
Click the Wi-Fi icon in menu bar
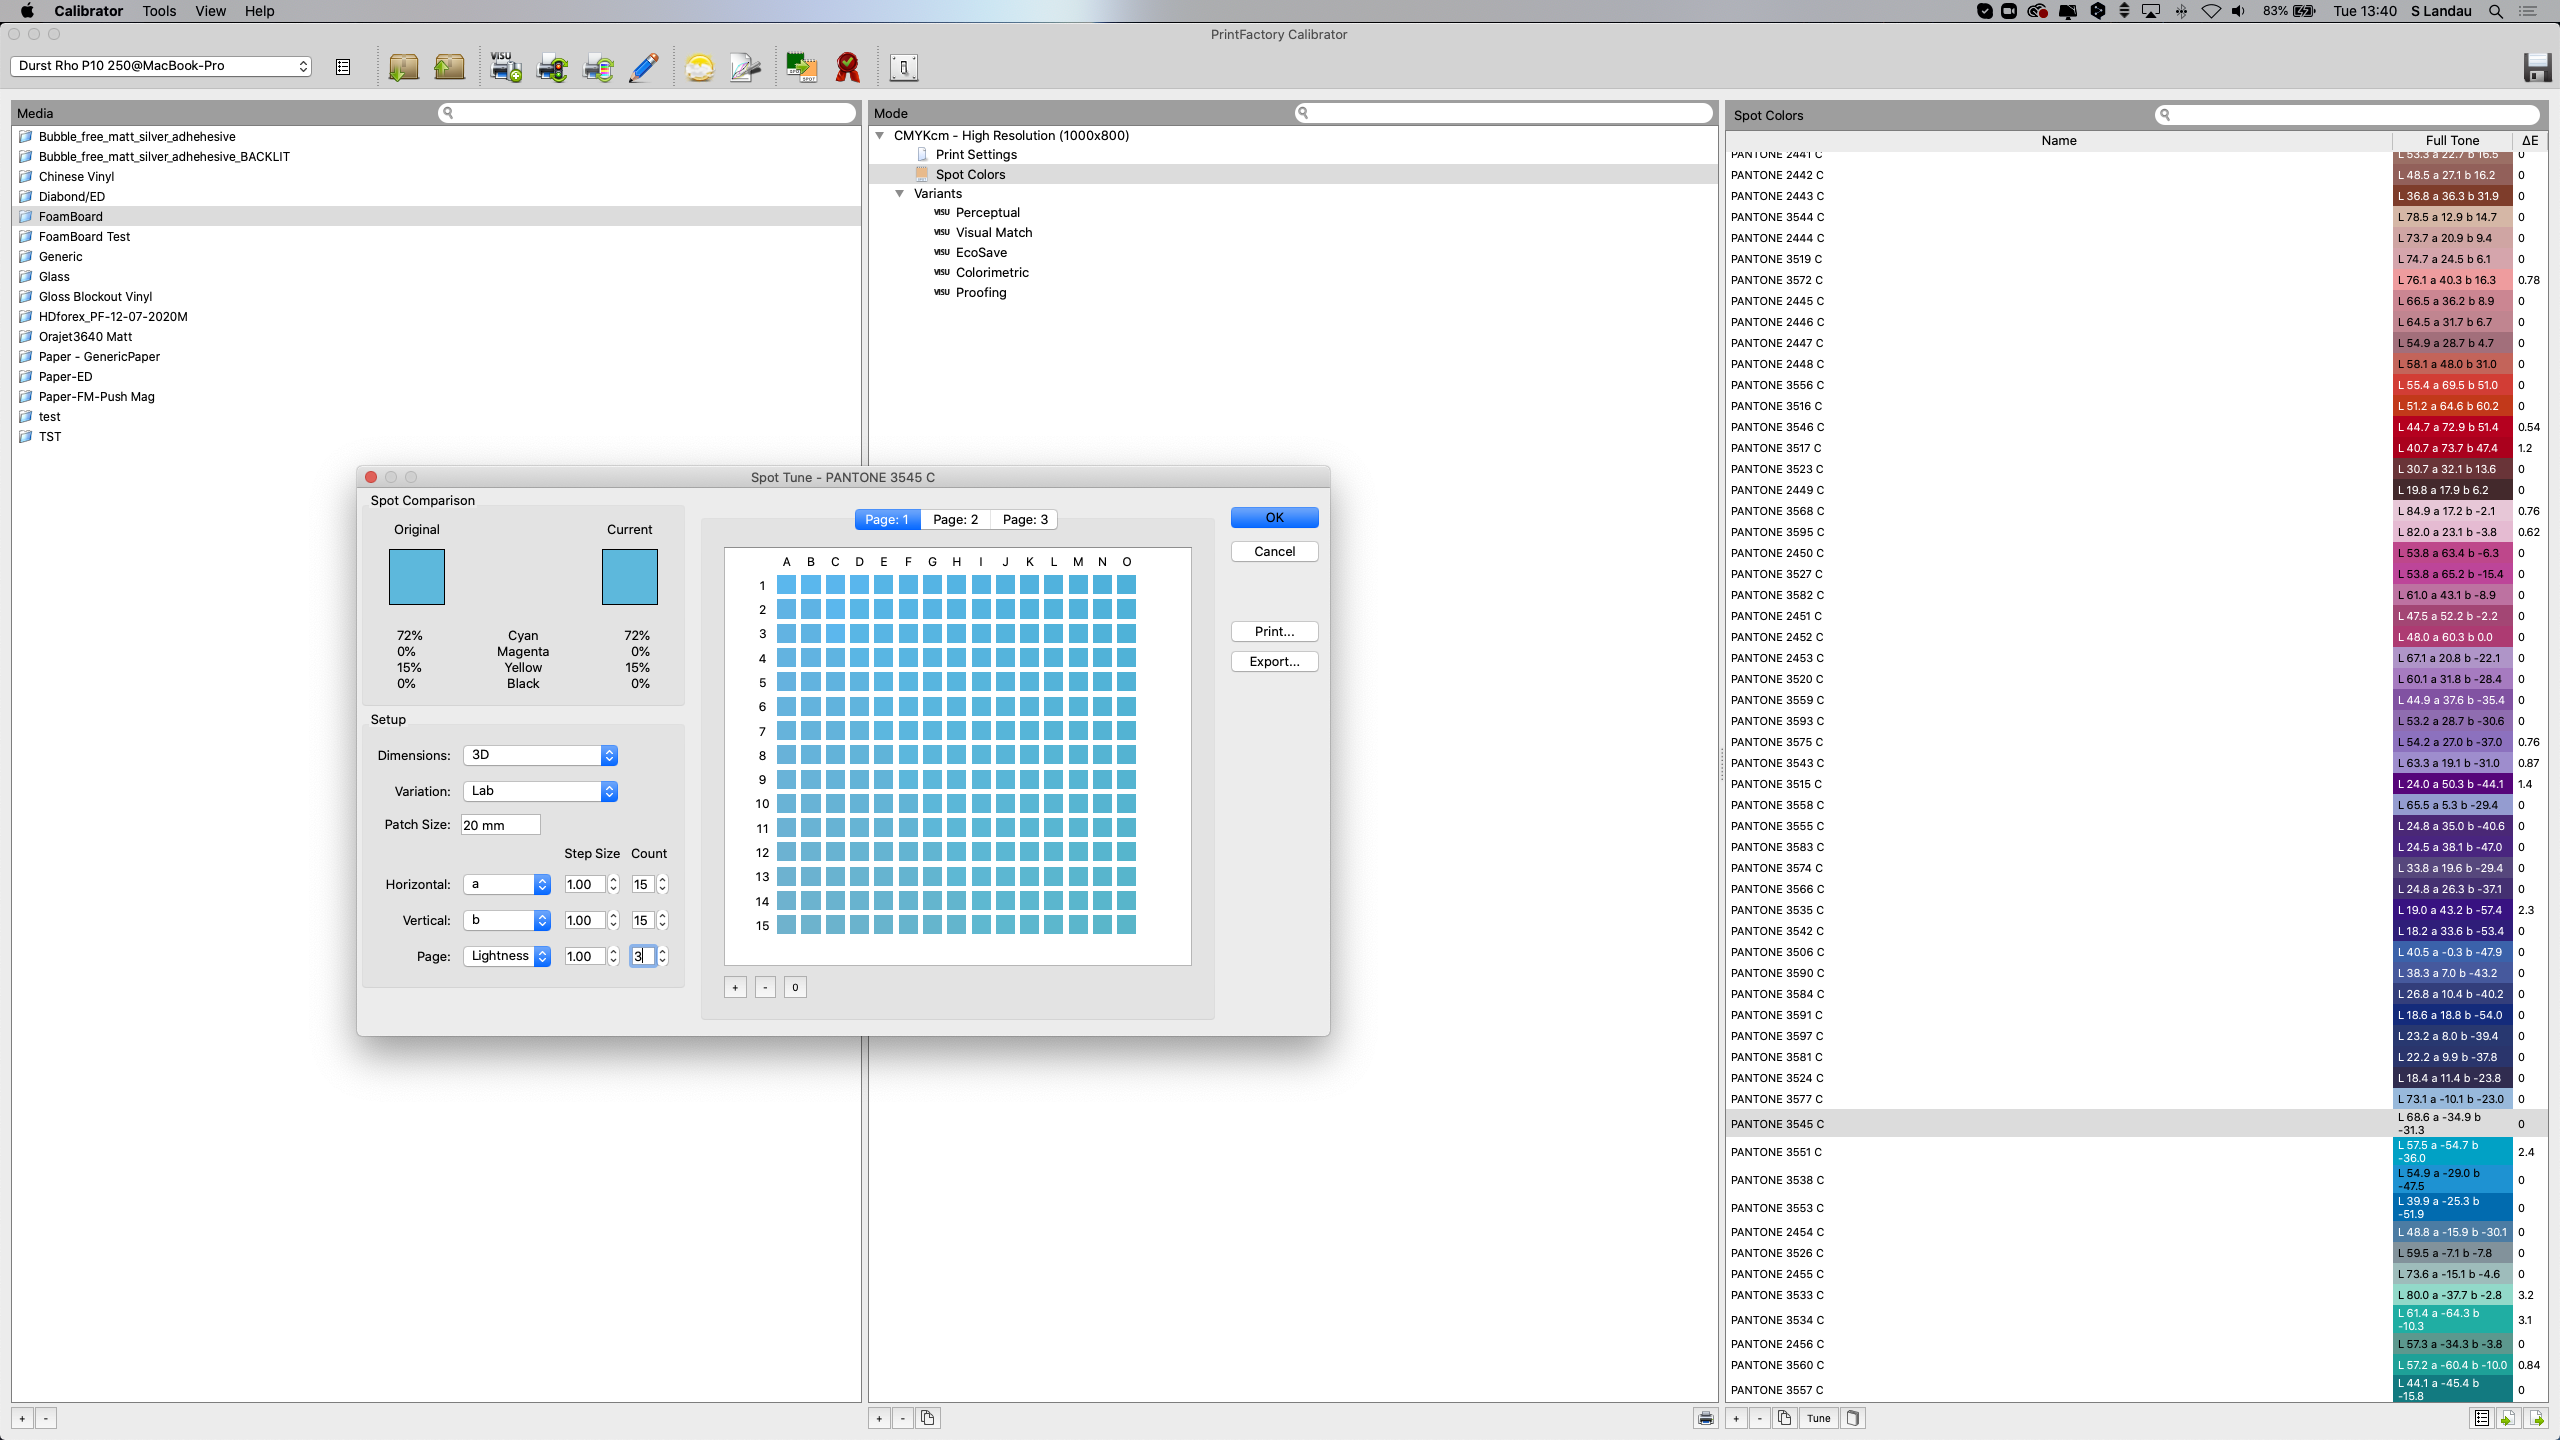point(2211,11)
